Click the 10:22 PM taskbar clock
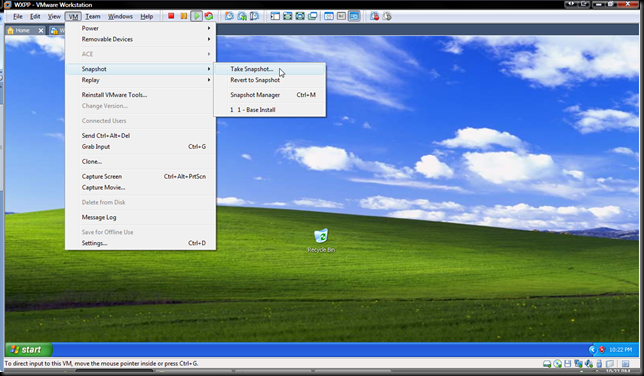 620,350
